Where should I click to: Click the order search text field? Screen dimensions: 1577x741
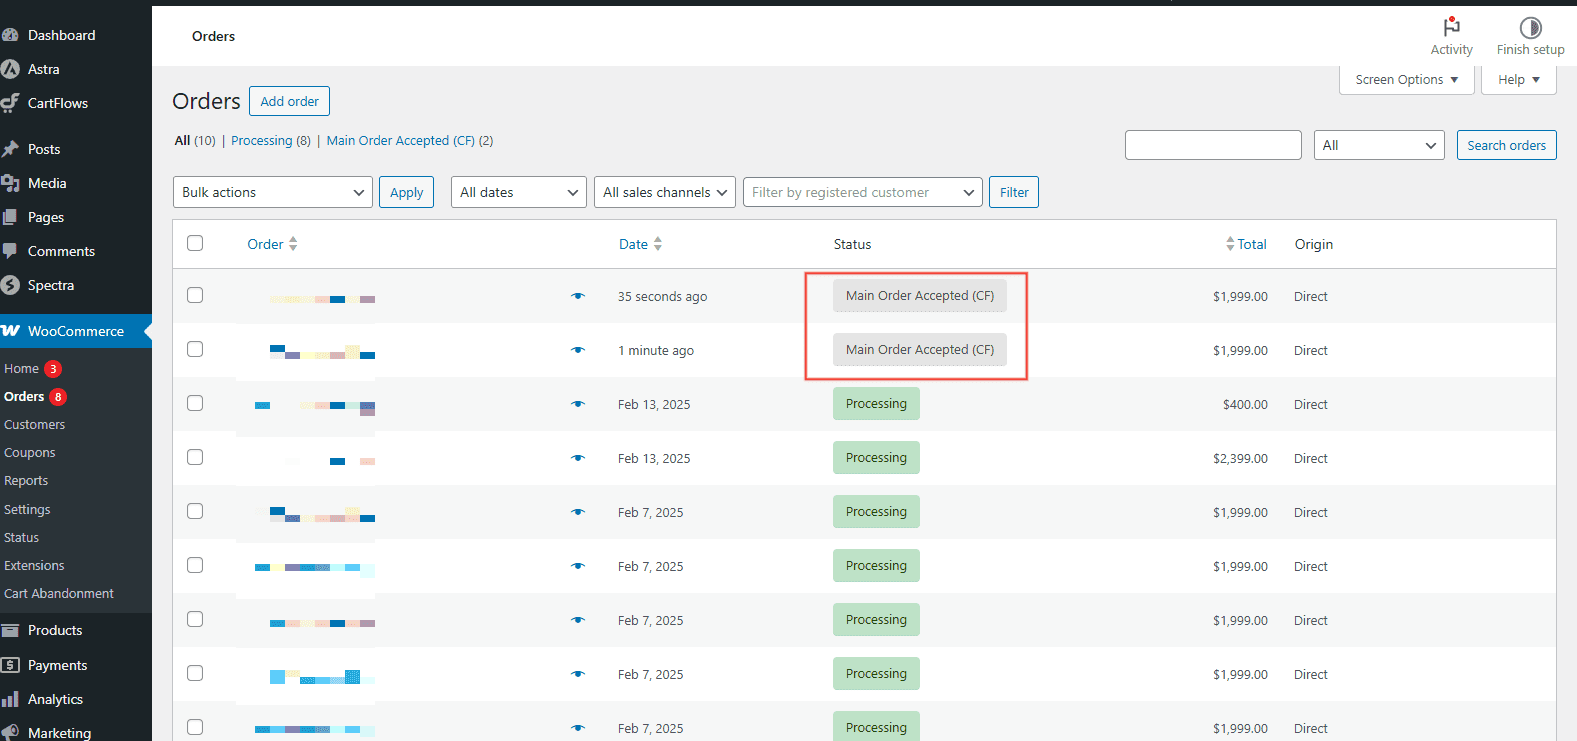[1212, 145]
